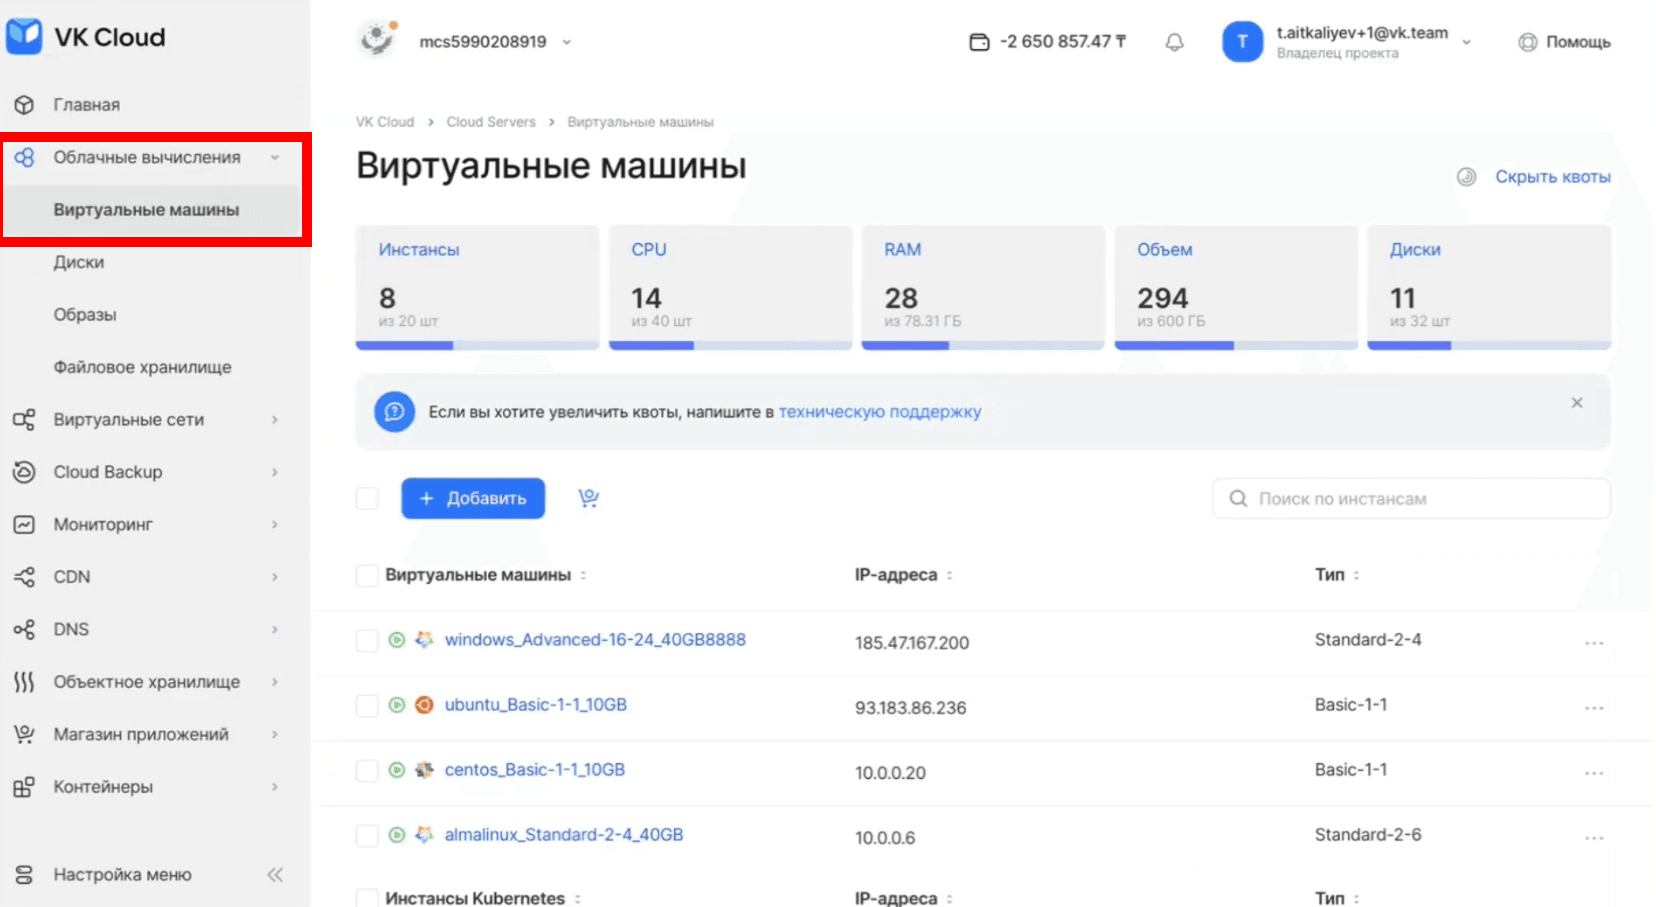Click the CDN sidebar icon

(x=24, y=577)
